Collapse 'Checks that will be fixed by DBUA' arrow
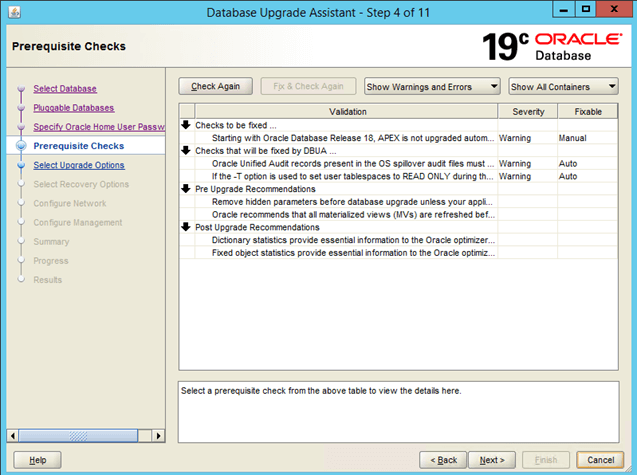This screenshot has width=637, height=475. click(187, 150)
